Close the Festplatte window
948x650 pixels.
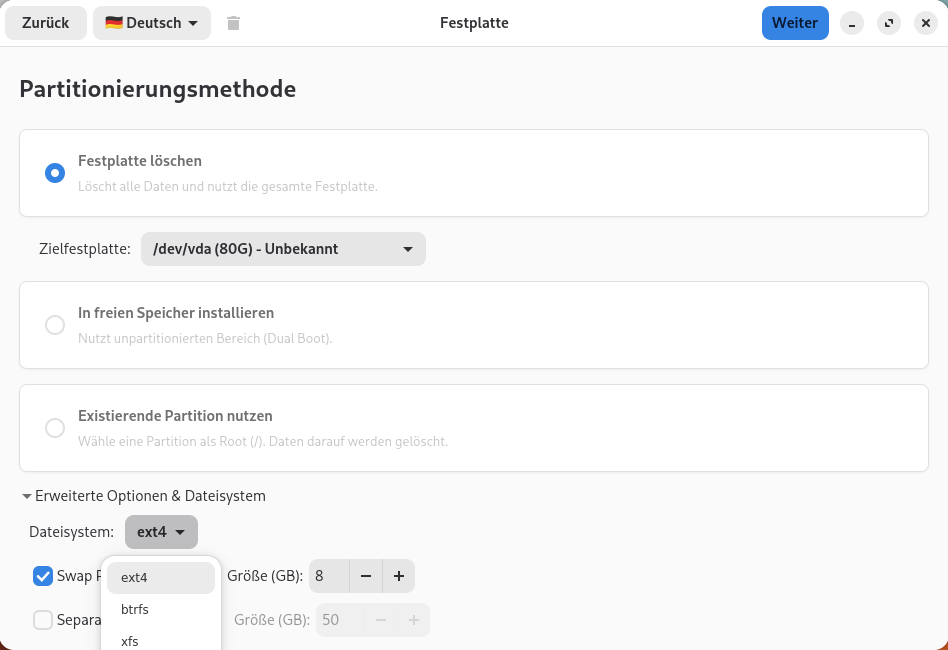(925, 23)
